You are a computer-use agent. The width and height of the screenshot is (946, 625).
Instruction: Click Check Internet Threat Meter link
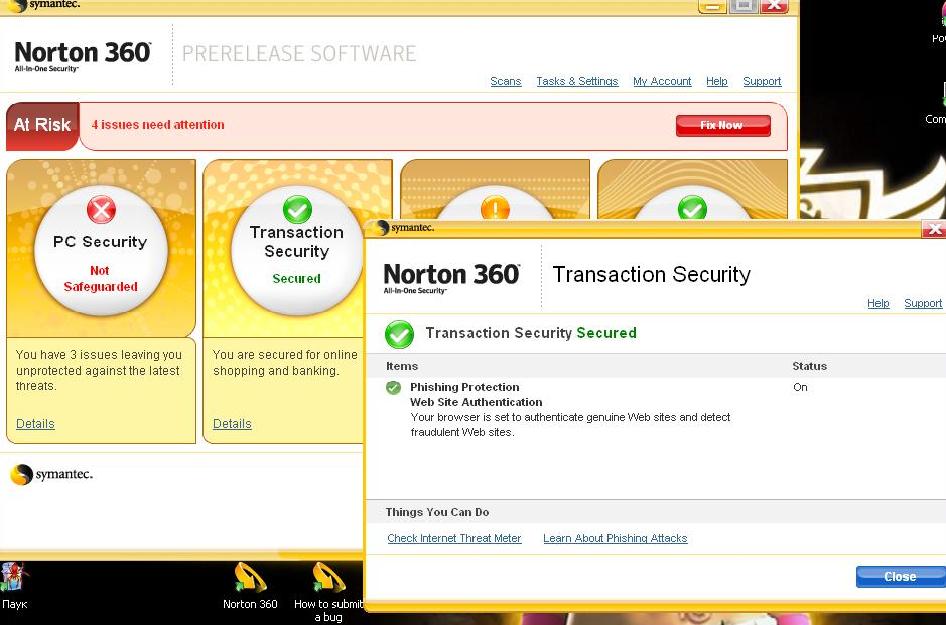[x=454, y=538]
